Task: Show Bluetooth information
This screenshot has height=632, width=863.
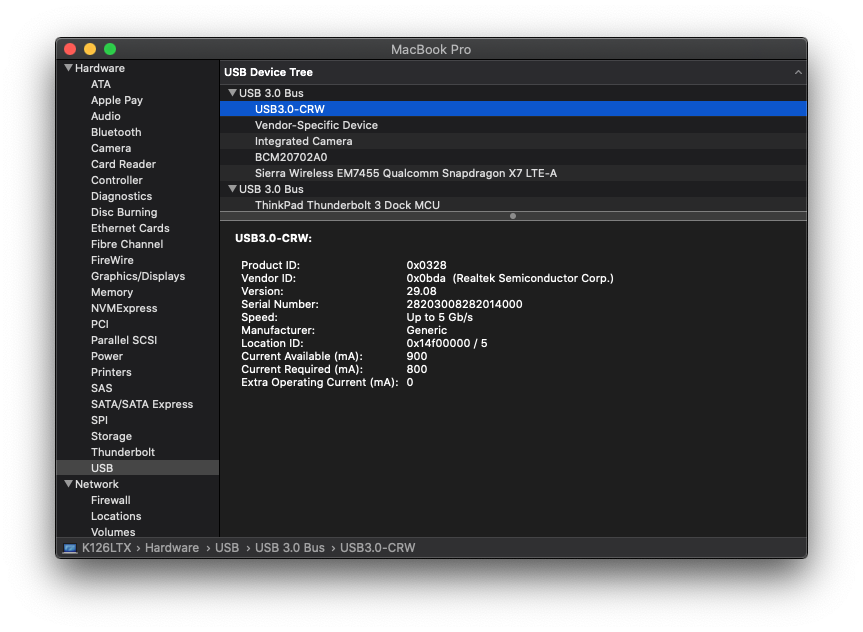Action: pos(116,132)
